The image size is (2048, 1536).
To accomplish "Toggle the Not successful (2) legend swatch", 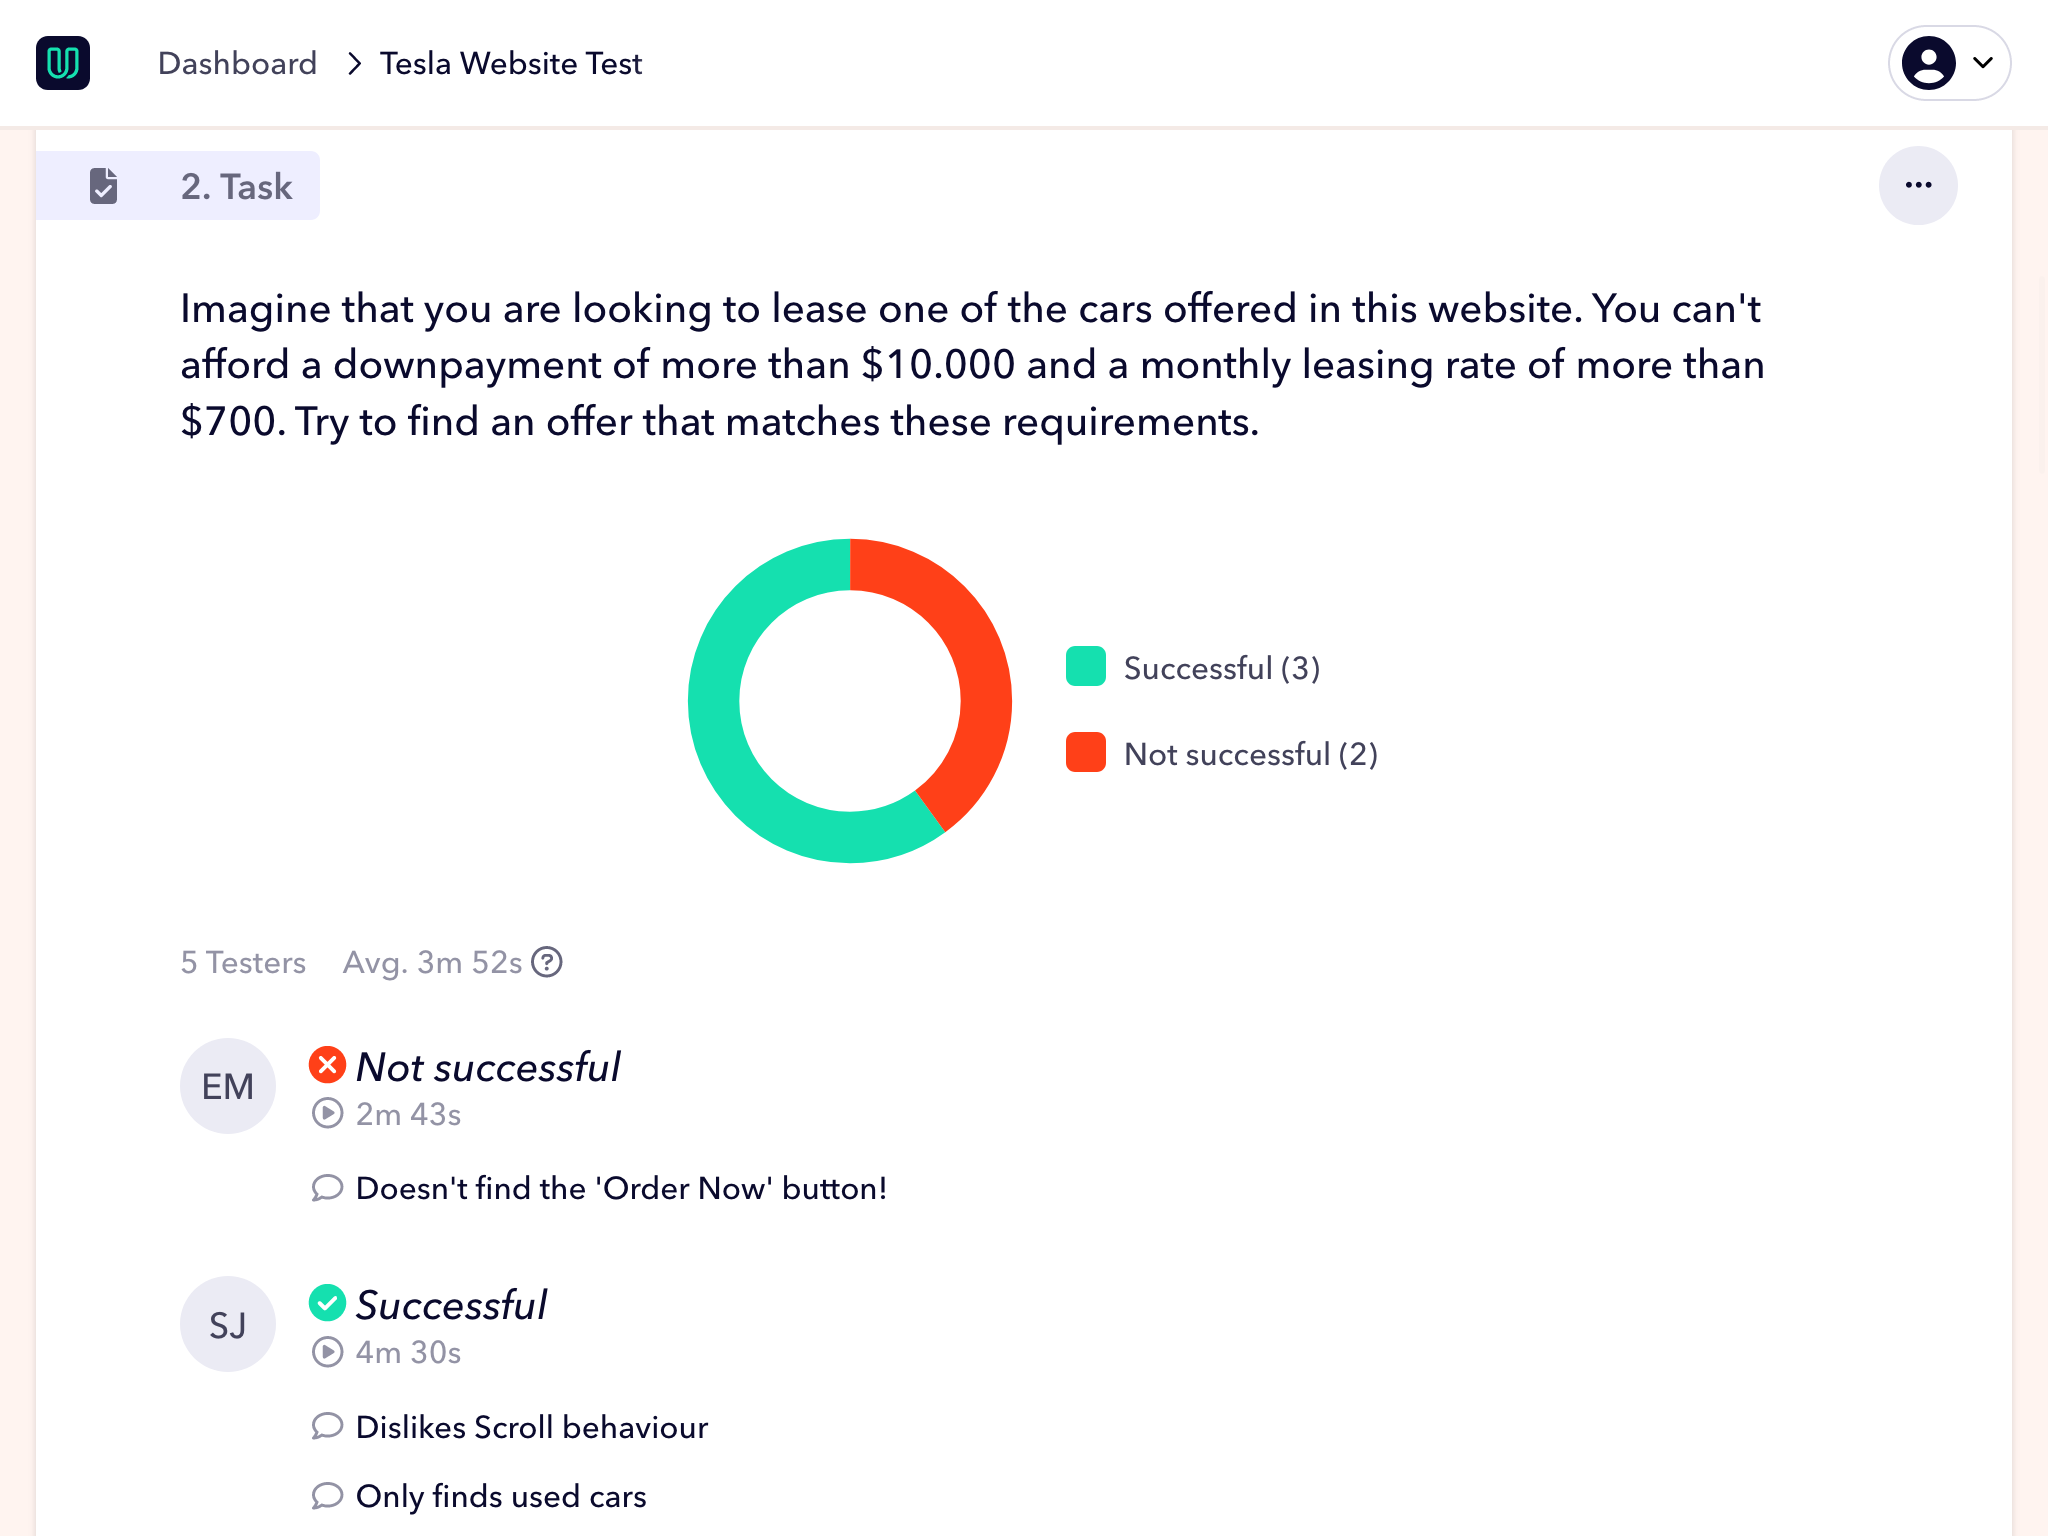I will click(1085, 753).
